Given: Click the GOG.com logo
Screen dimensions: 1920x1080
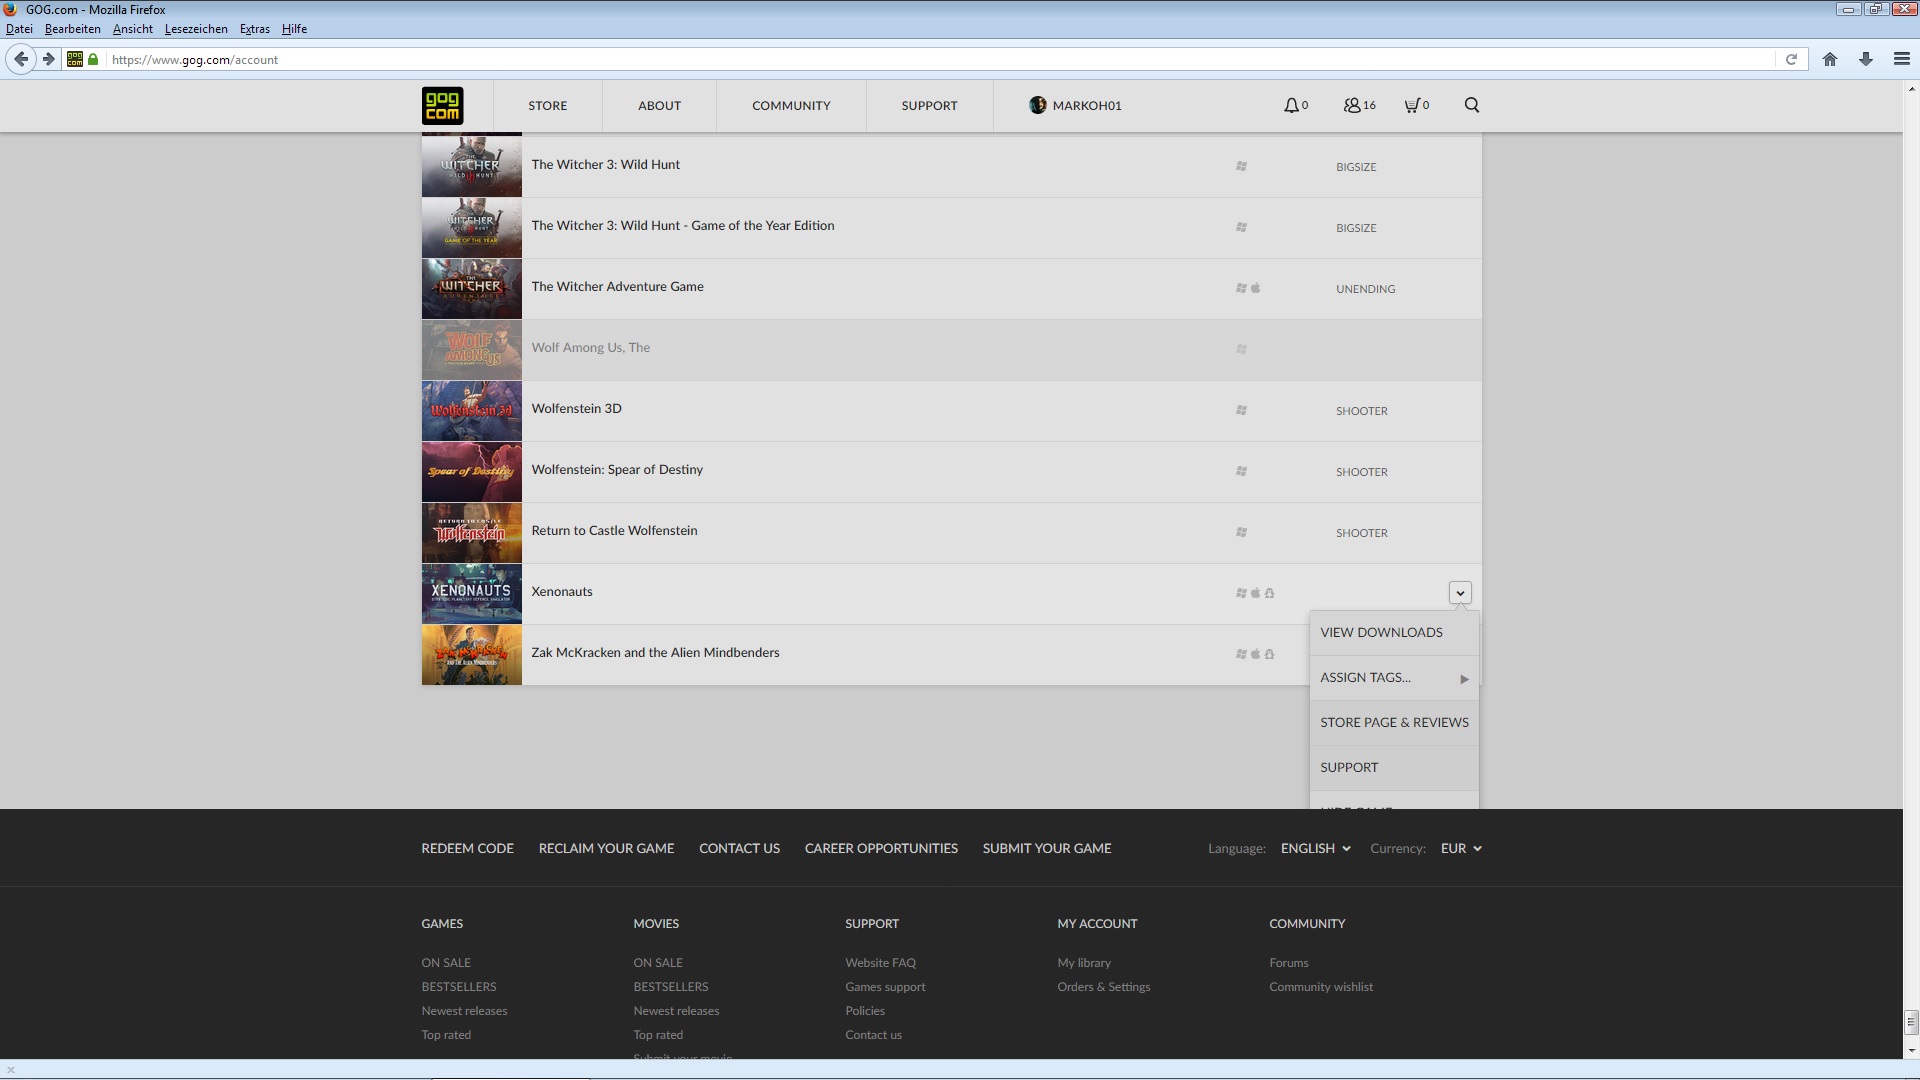Looking at the screenshot, I should pos(442,105).
